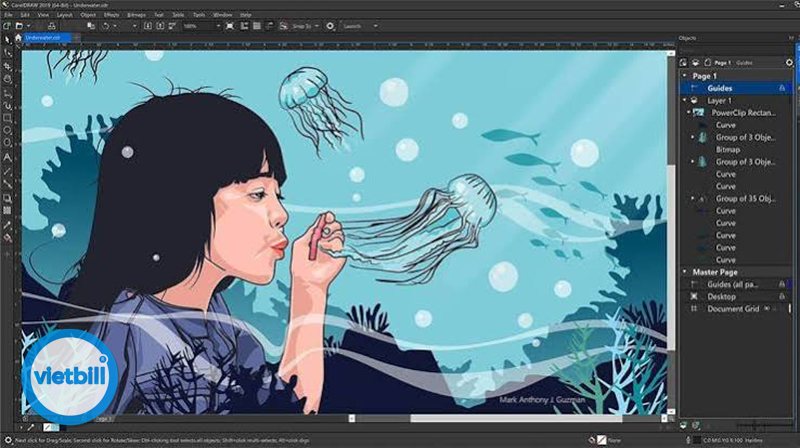Open Objects docker settings gear
Screen dimensions: 800x448
(x=789, y=63)
